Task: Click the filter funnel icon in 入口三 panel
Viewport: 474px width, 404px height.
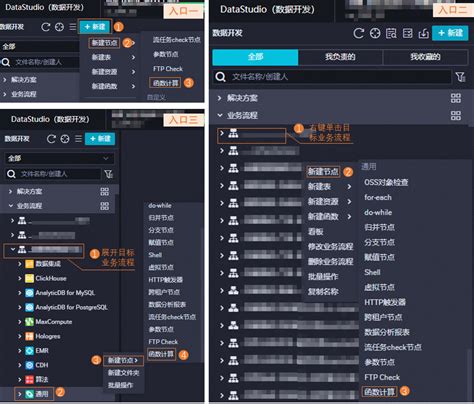Action: pyautogui.click(x=108, y=174)
